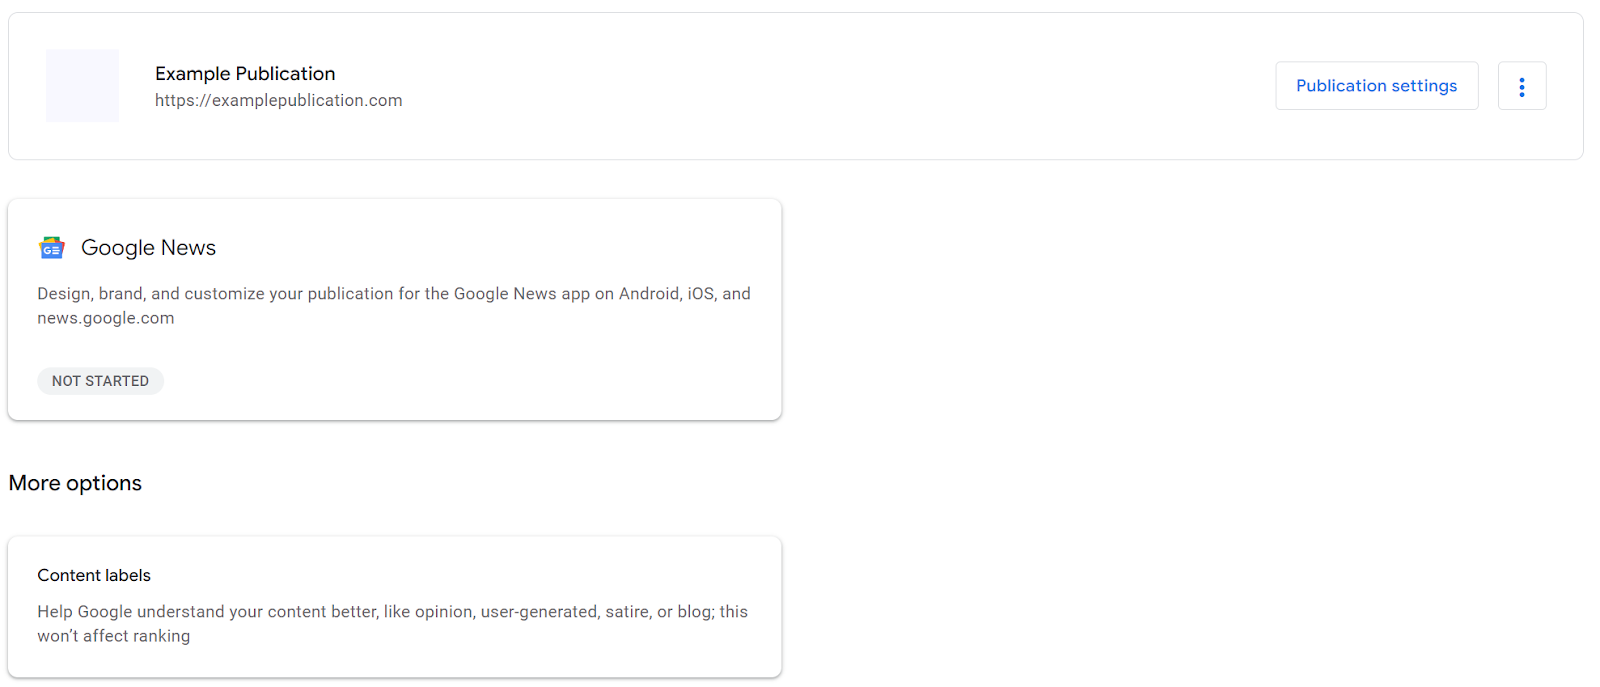The height and width of the screenshot is (687, 1600).
Task: Click the Publication settings button
Action: 1376,86
